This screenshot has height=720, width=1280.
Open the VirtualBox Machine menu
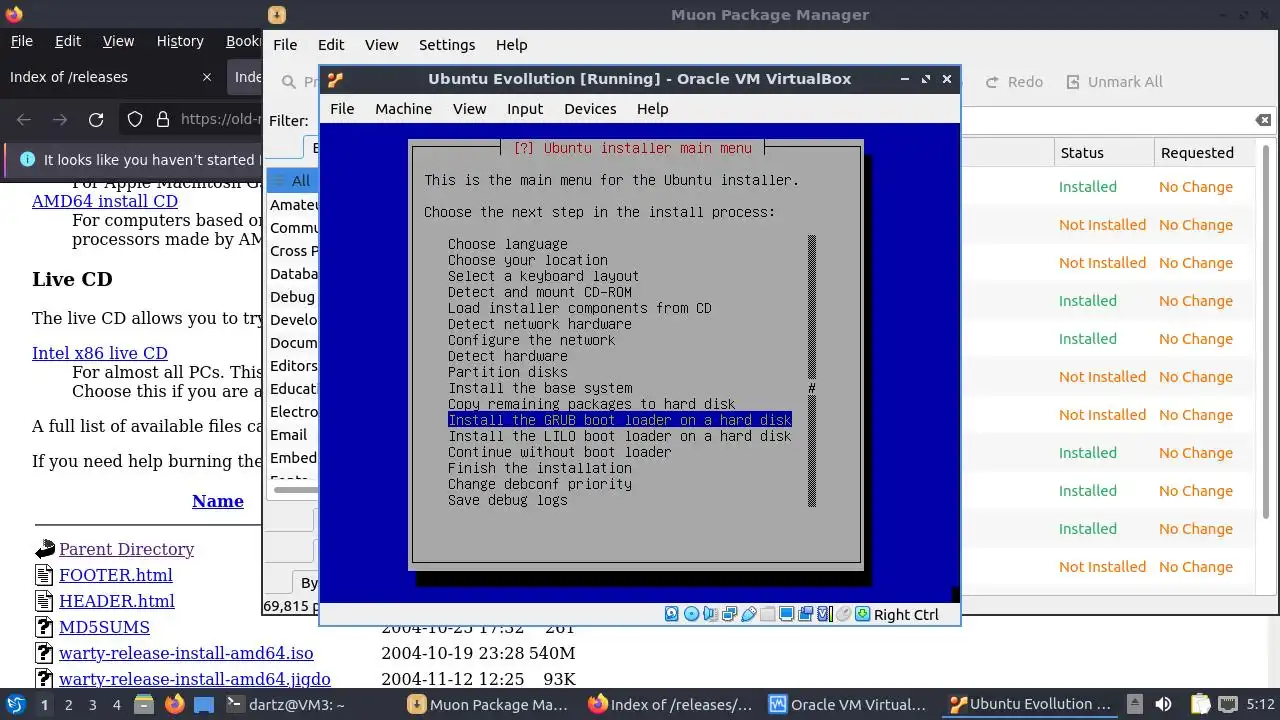coord(403,108)
